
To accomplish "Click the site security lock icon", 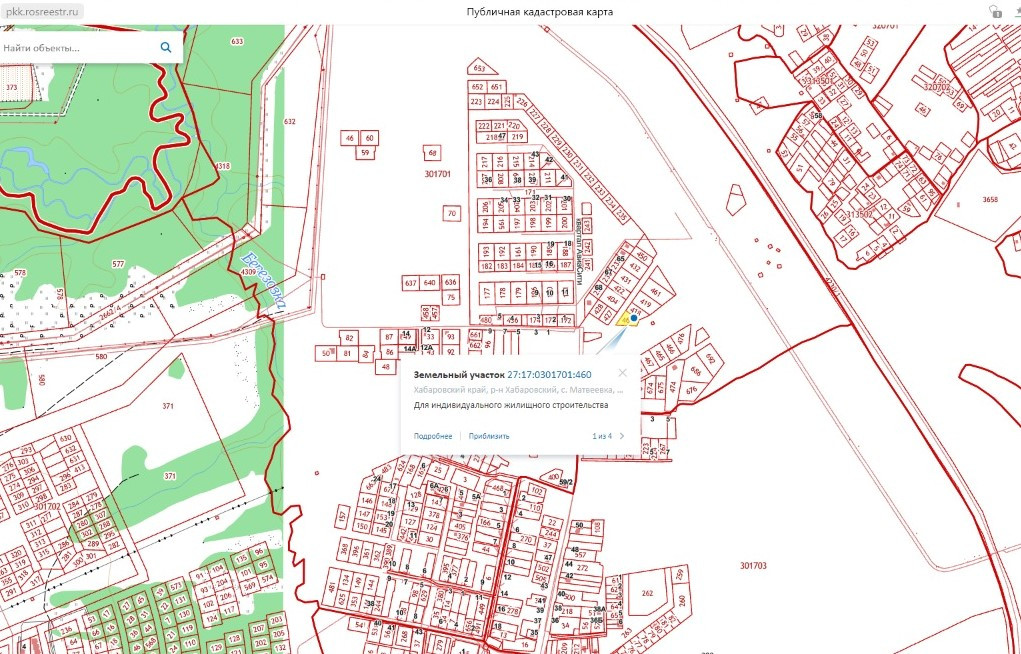I will 996,11.
